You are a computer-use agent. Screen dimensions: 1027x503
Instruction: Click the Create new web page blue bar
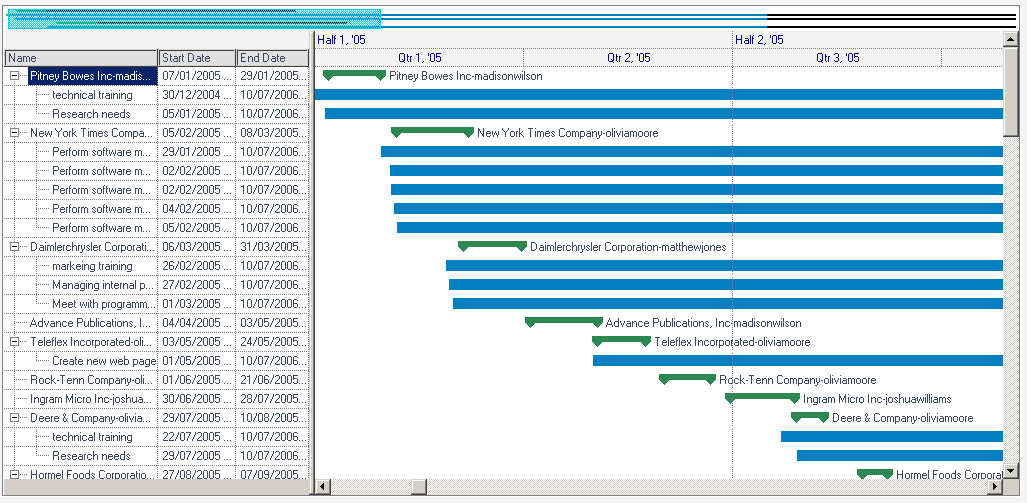point(798,360)
